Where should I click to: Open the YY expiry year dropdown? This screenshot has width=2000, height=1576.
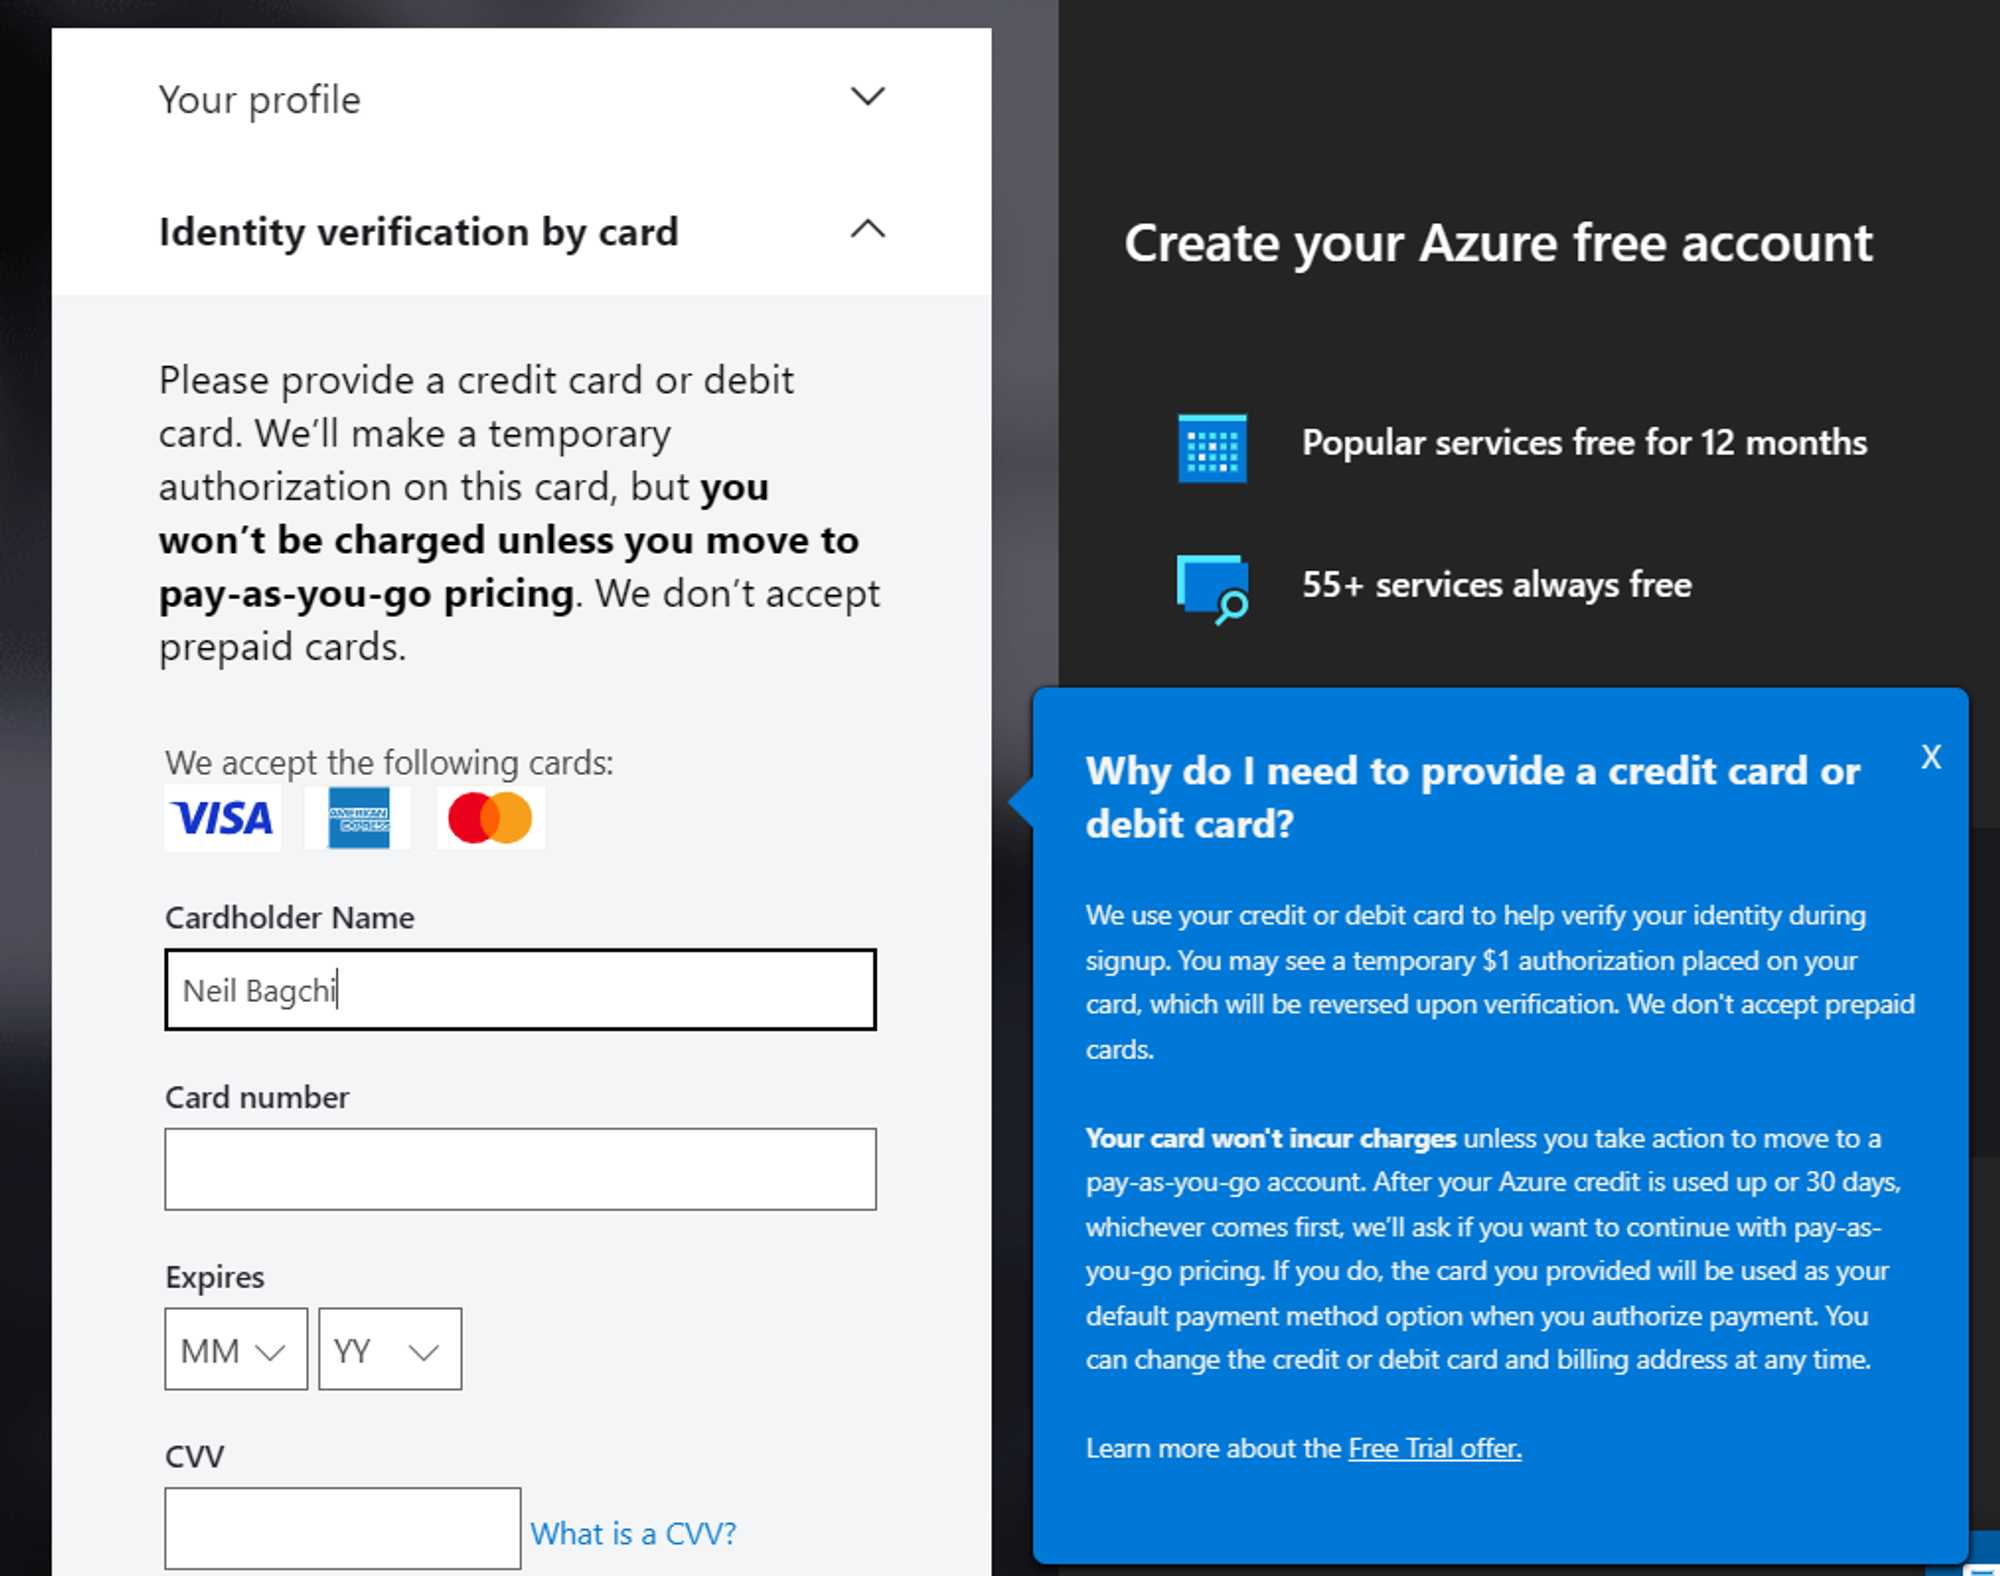pyautogui.click(x=390, y=1349)
